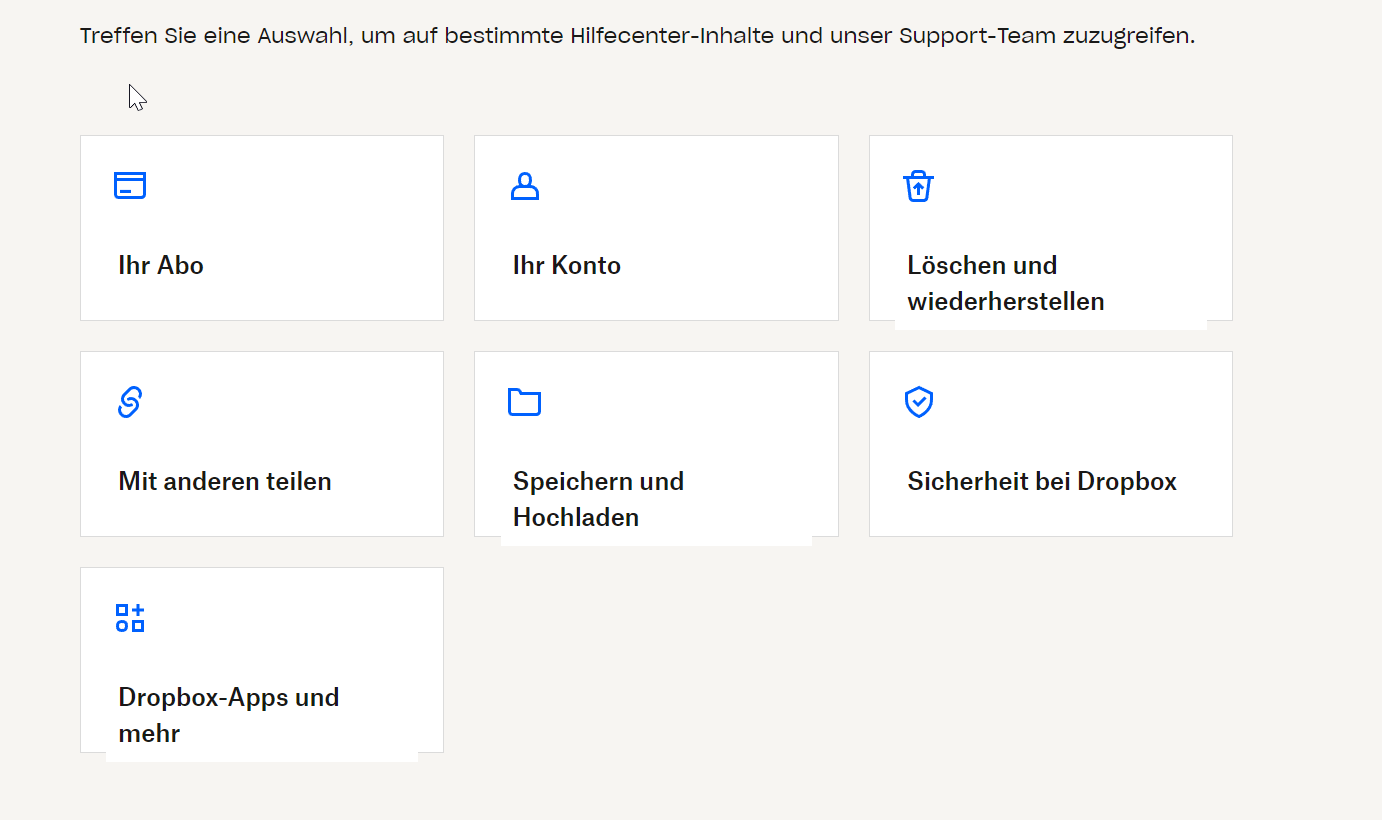Open the 'Ihr Konto' help topic
This screenshot has width=1382, height=820.
tap(566, 265)
